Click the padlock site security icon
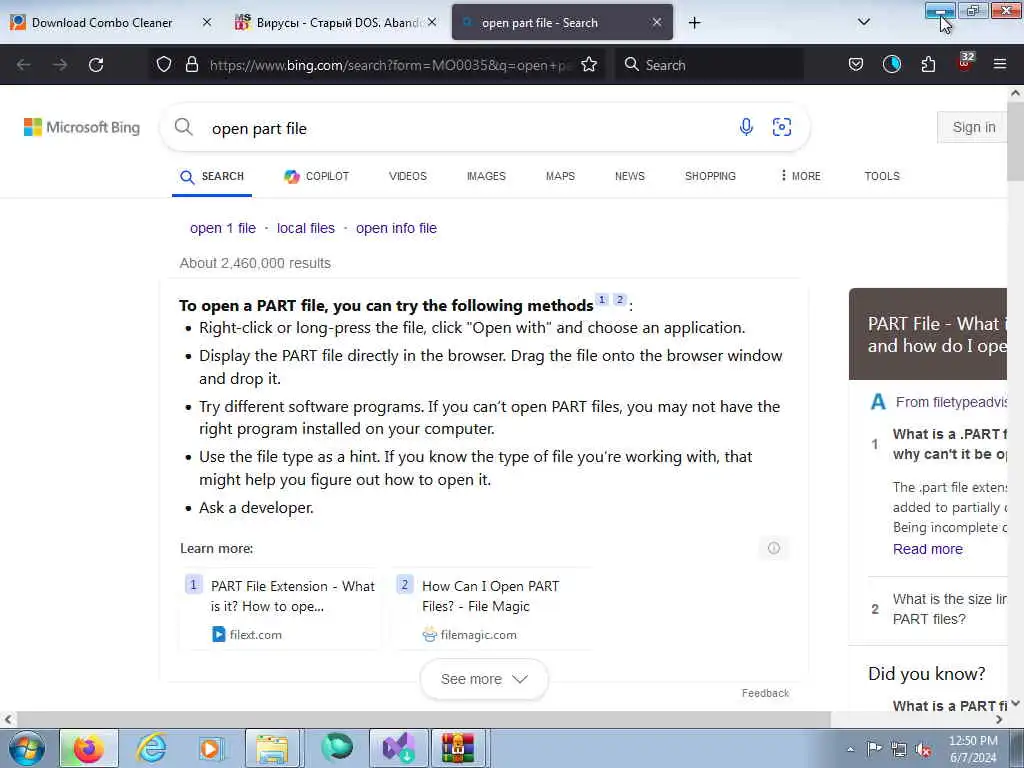The image size is (1024, 768). pyautogui.click(x=191, y=64)
